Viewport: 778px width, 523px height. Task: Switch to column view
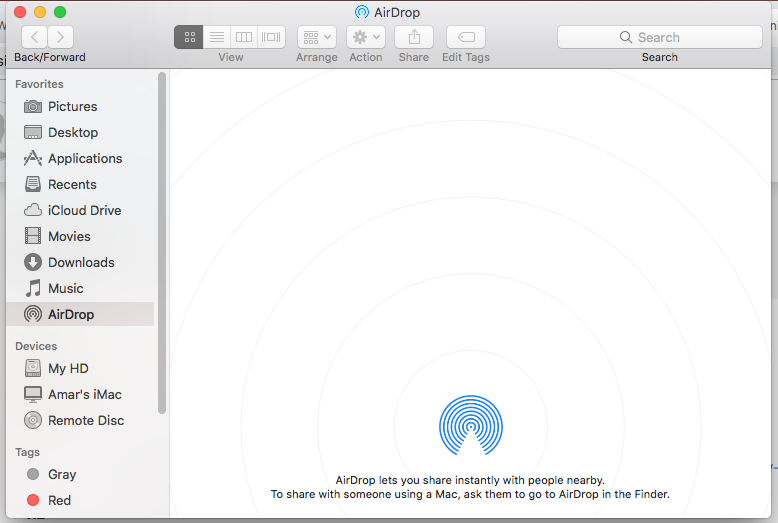point(244,37)
